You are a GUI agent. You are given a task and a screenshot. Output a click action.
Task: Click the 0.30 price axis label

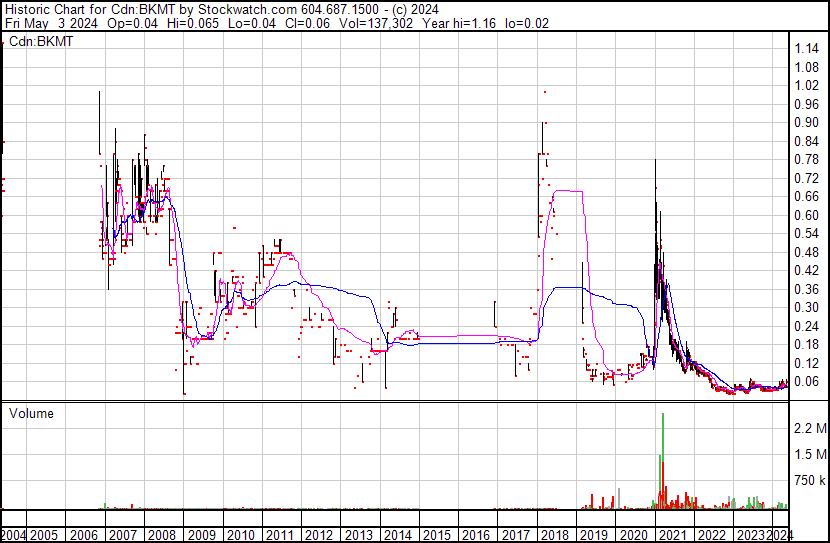(x=807, y=307)
